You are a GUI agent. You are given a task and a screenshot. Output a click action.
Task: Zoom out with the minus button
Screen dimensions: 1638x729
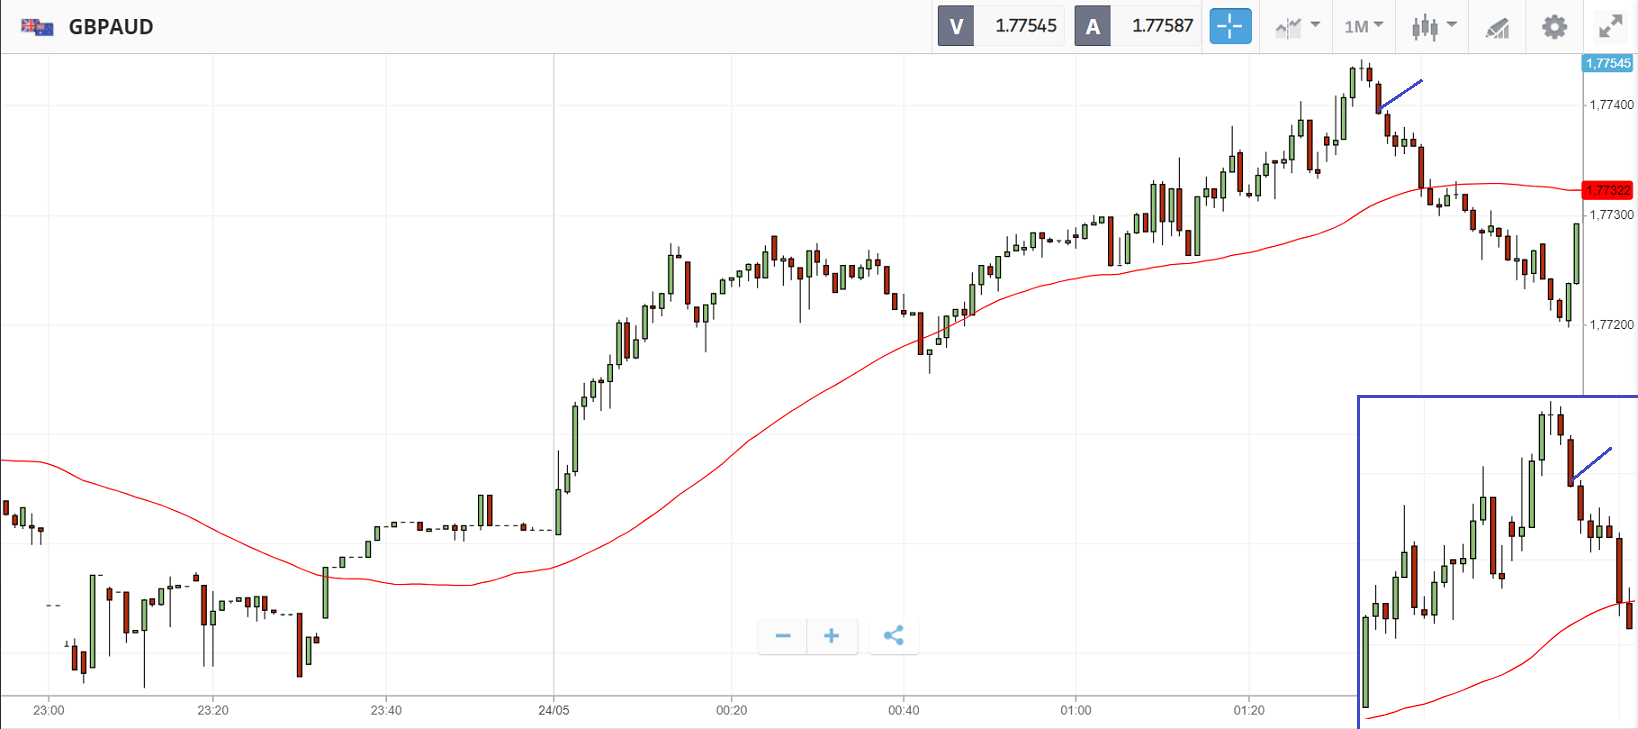tap(783, 636)
